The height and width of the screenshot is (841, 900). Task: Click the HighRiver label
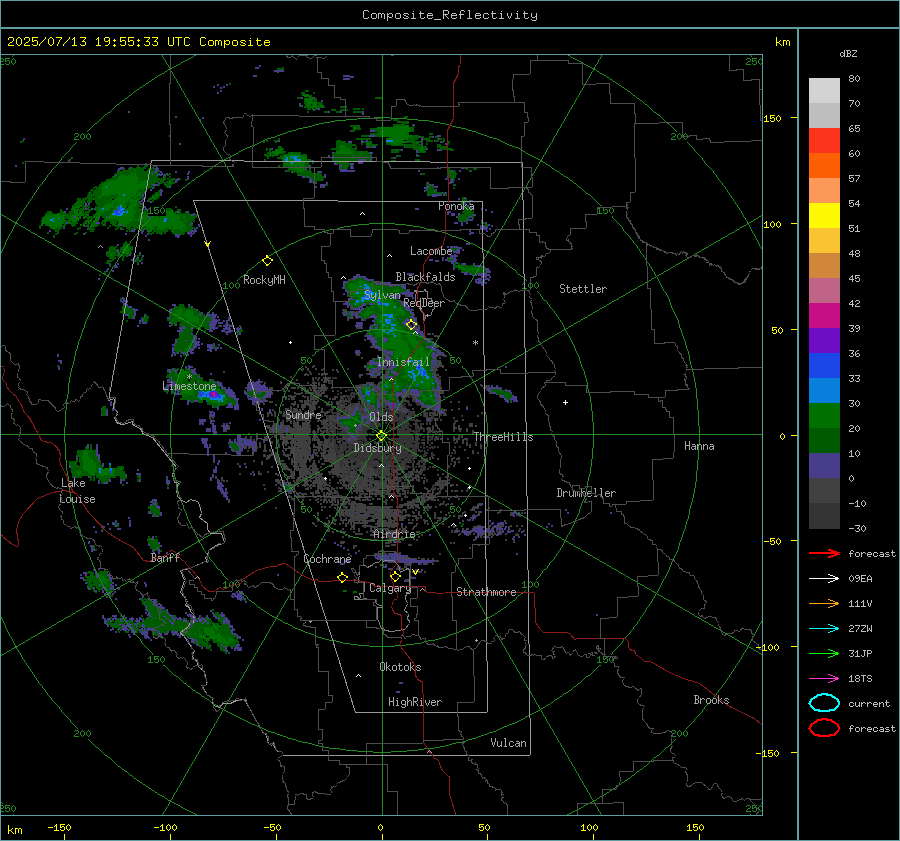click(x=415, y=702)
